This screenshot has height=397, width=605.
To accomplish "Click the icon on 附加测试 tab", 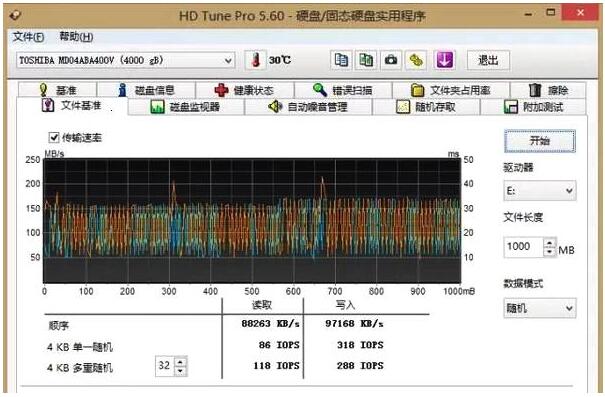I will [x=511, y=107].
